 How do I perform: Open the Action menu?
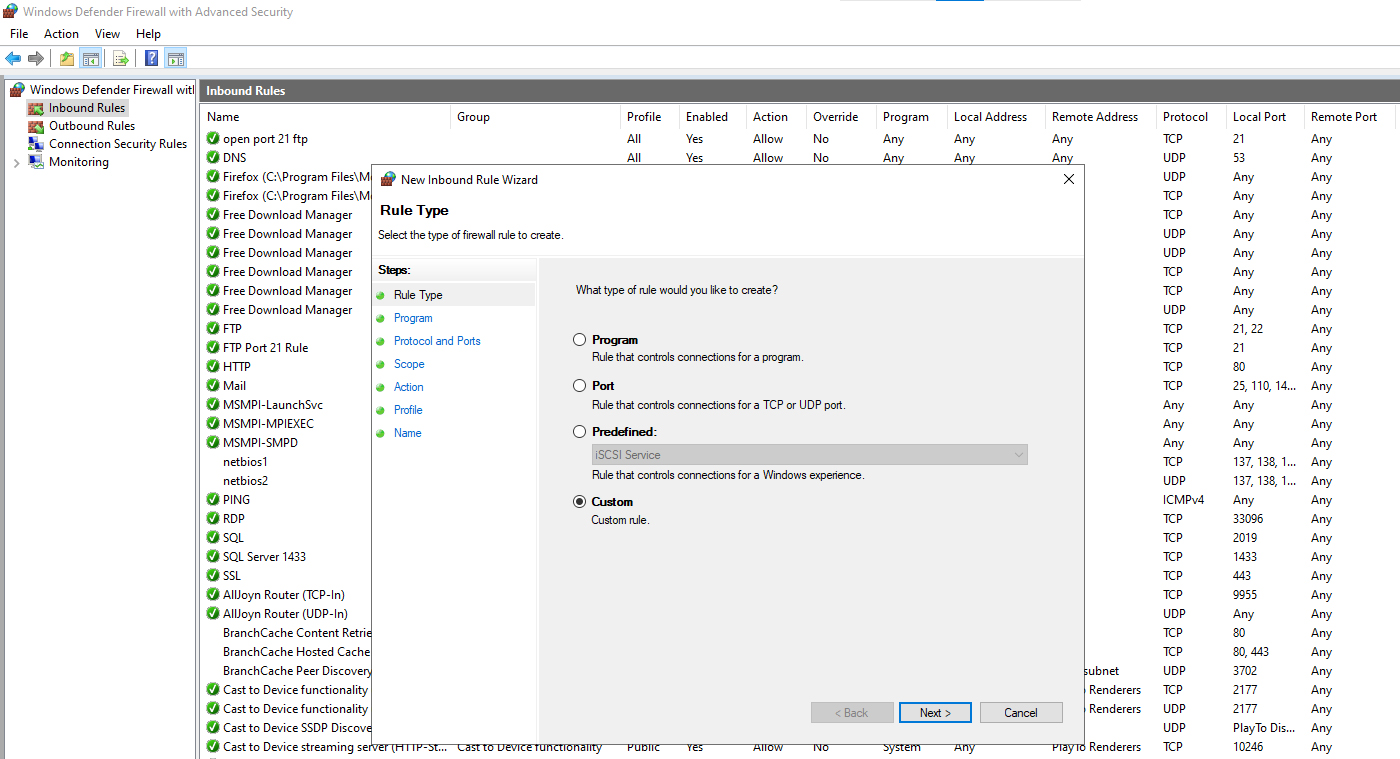click(61, 34)
